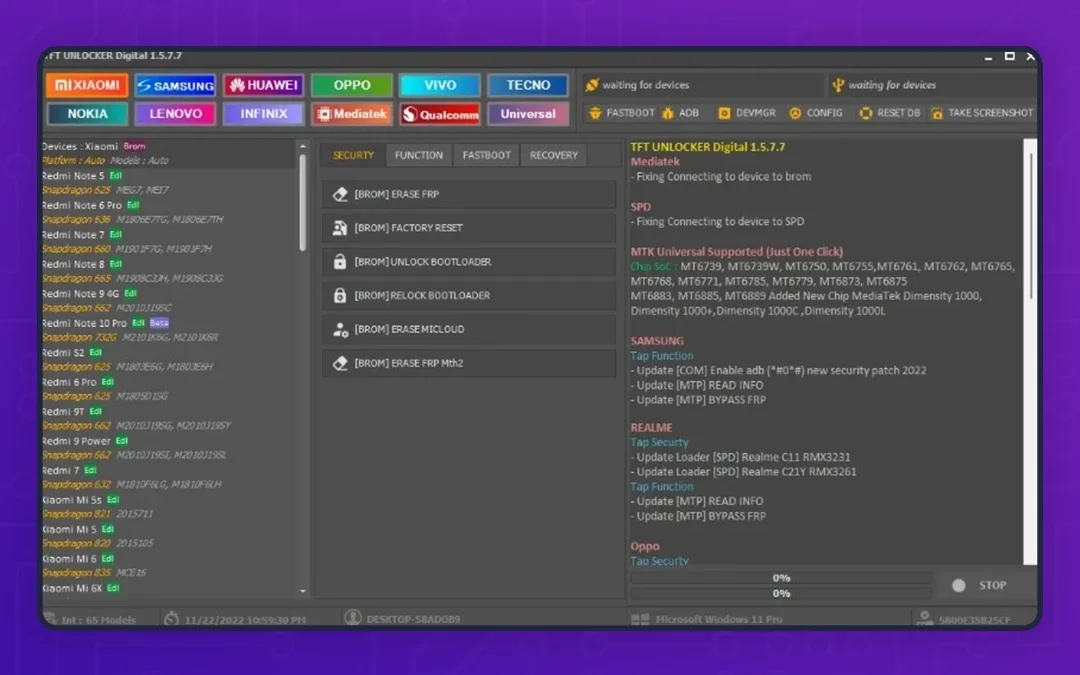The height and width of the screenshot is (675, 1080).
Task: Click the round STOP indicator icon
Action: [959, 585]
